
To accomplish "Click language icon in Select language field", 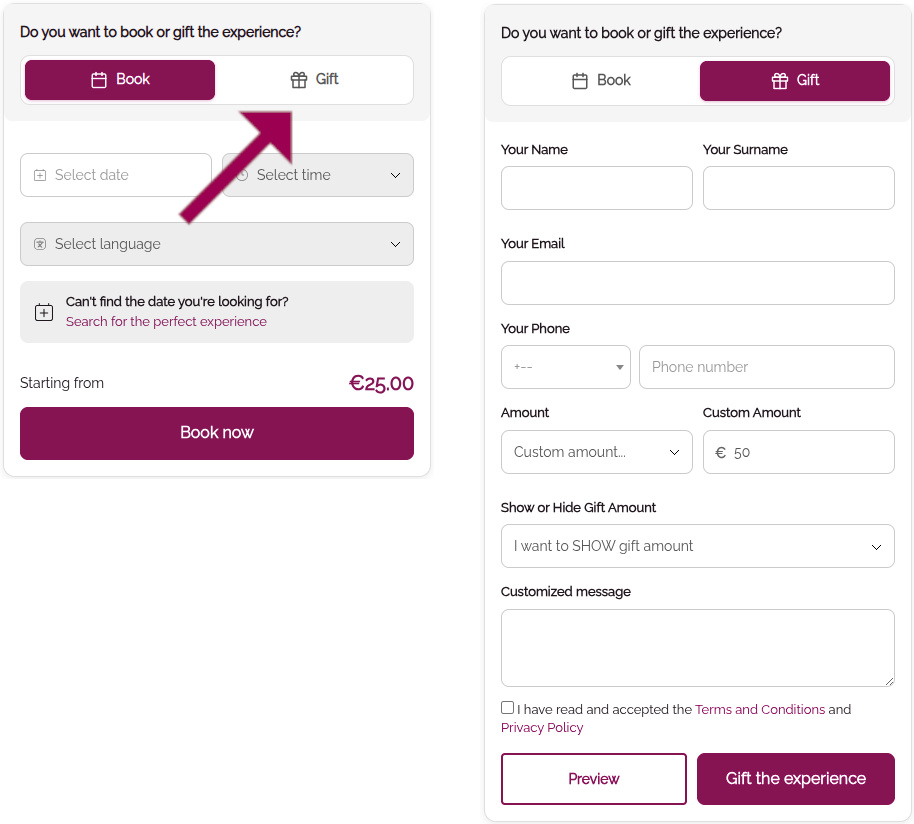I will (x=40, y=244).
